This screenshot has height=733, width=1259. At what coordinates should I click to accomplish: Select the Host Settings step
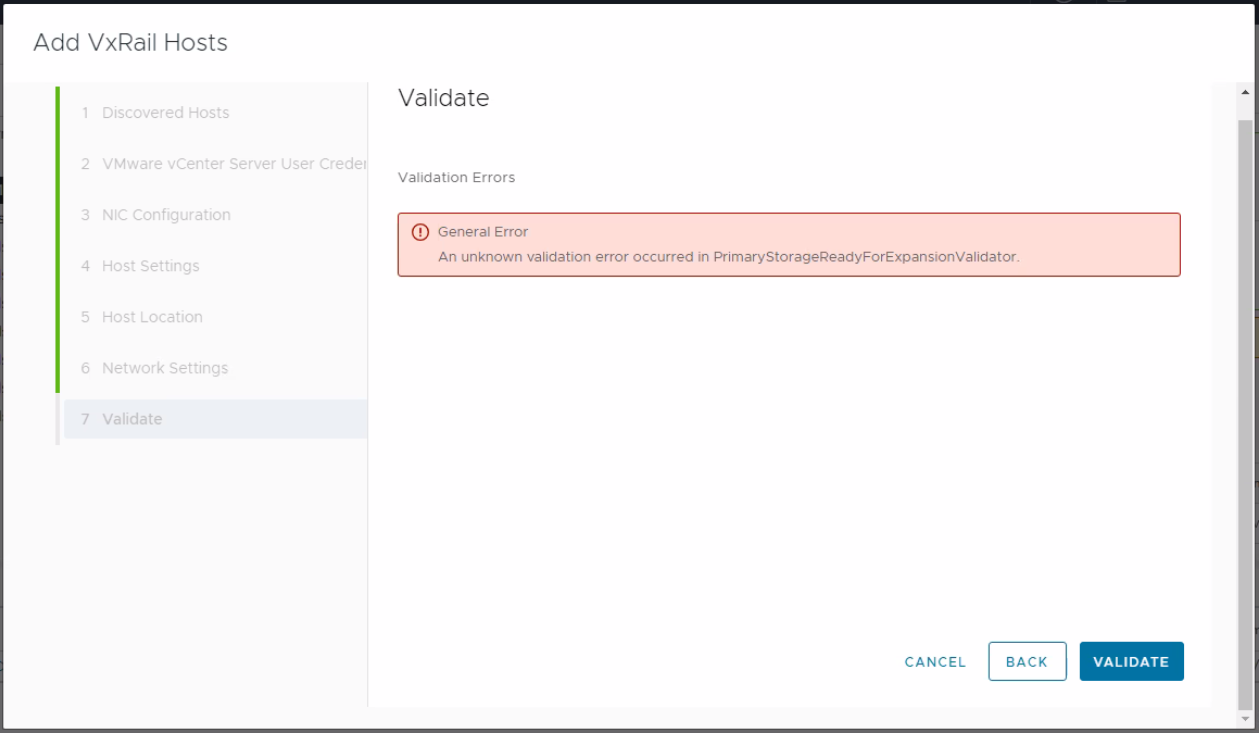point(150,265)
